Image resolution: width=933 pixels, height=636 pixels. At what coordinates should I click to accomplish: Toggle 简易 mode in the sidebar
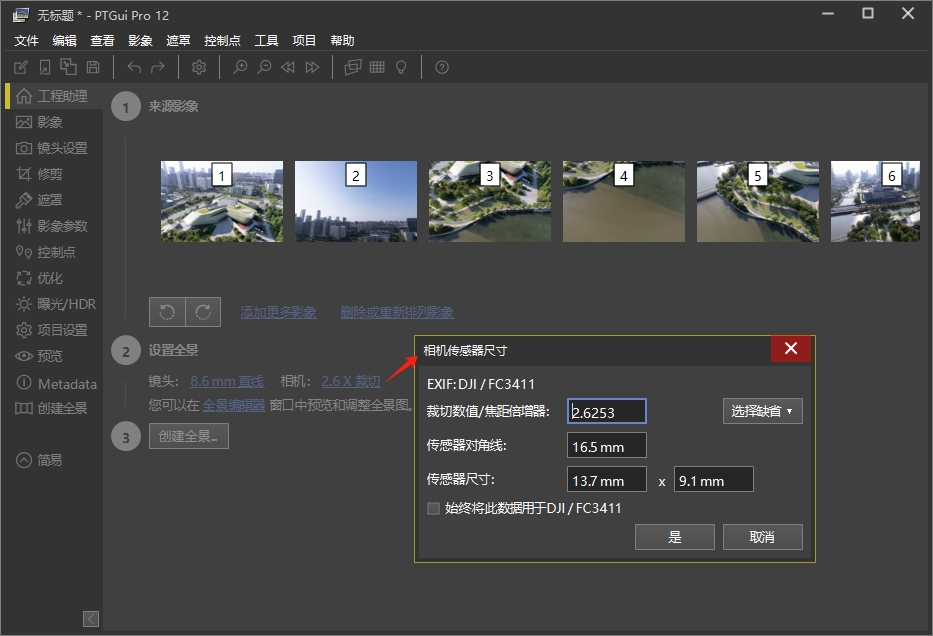[39, 460]
